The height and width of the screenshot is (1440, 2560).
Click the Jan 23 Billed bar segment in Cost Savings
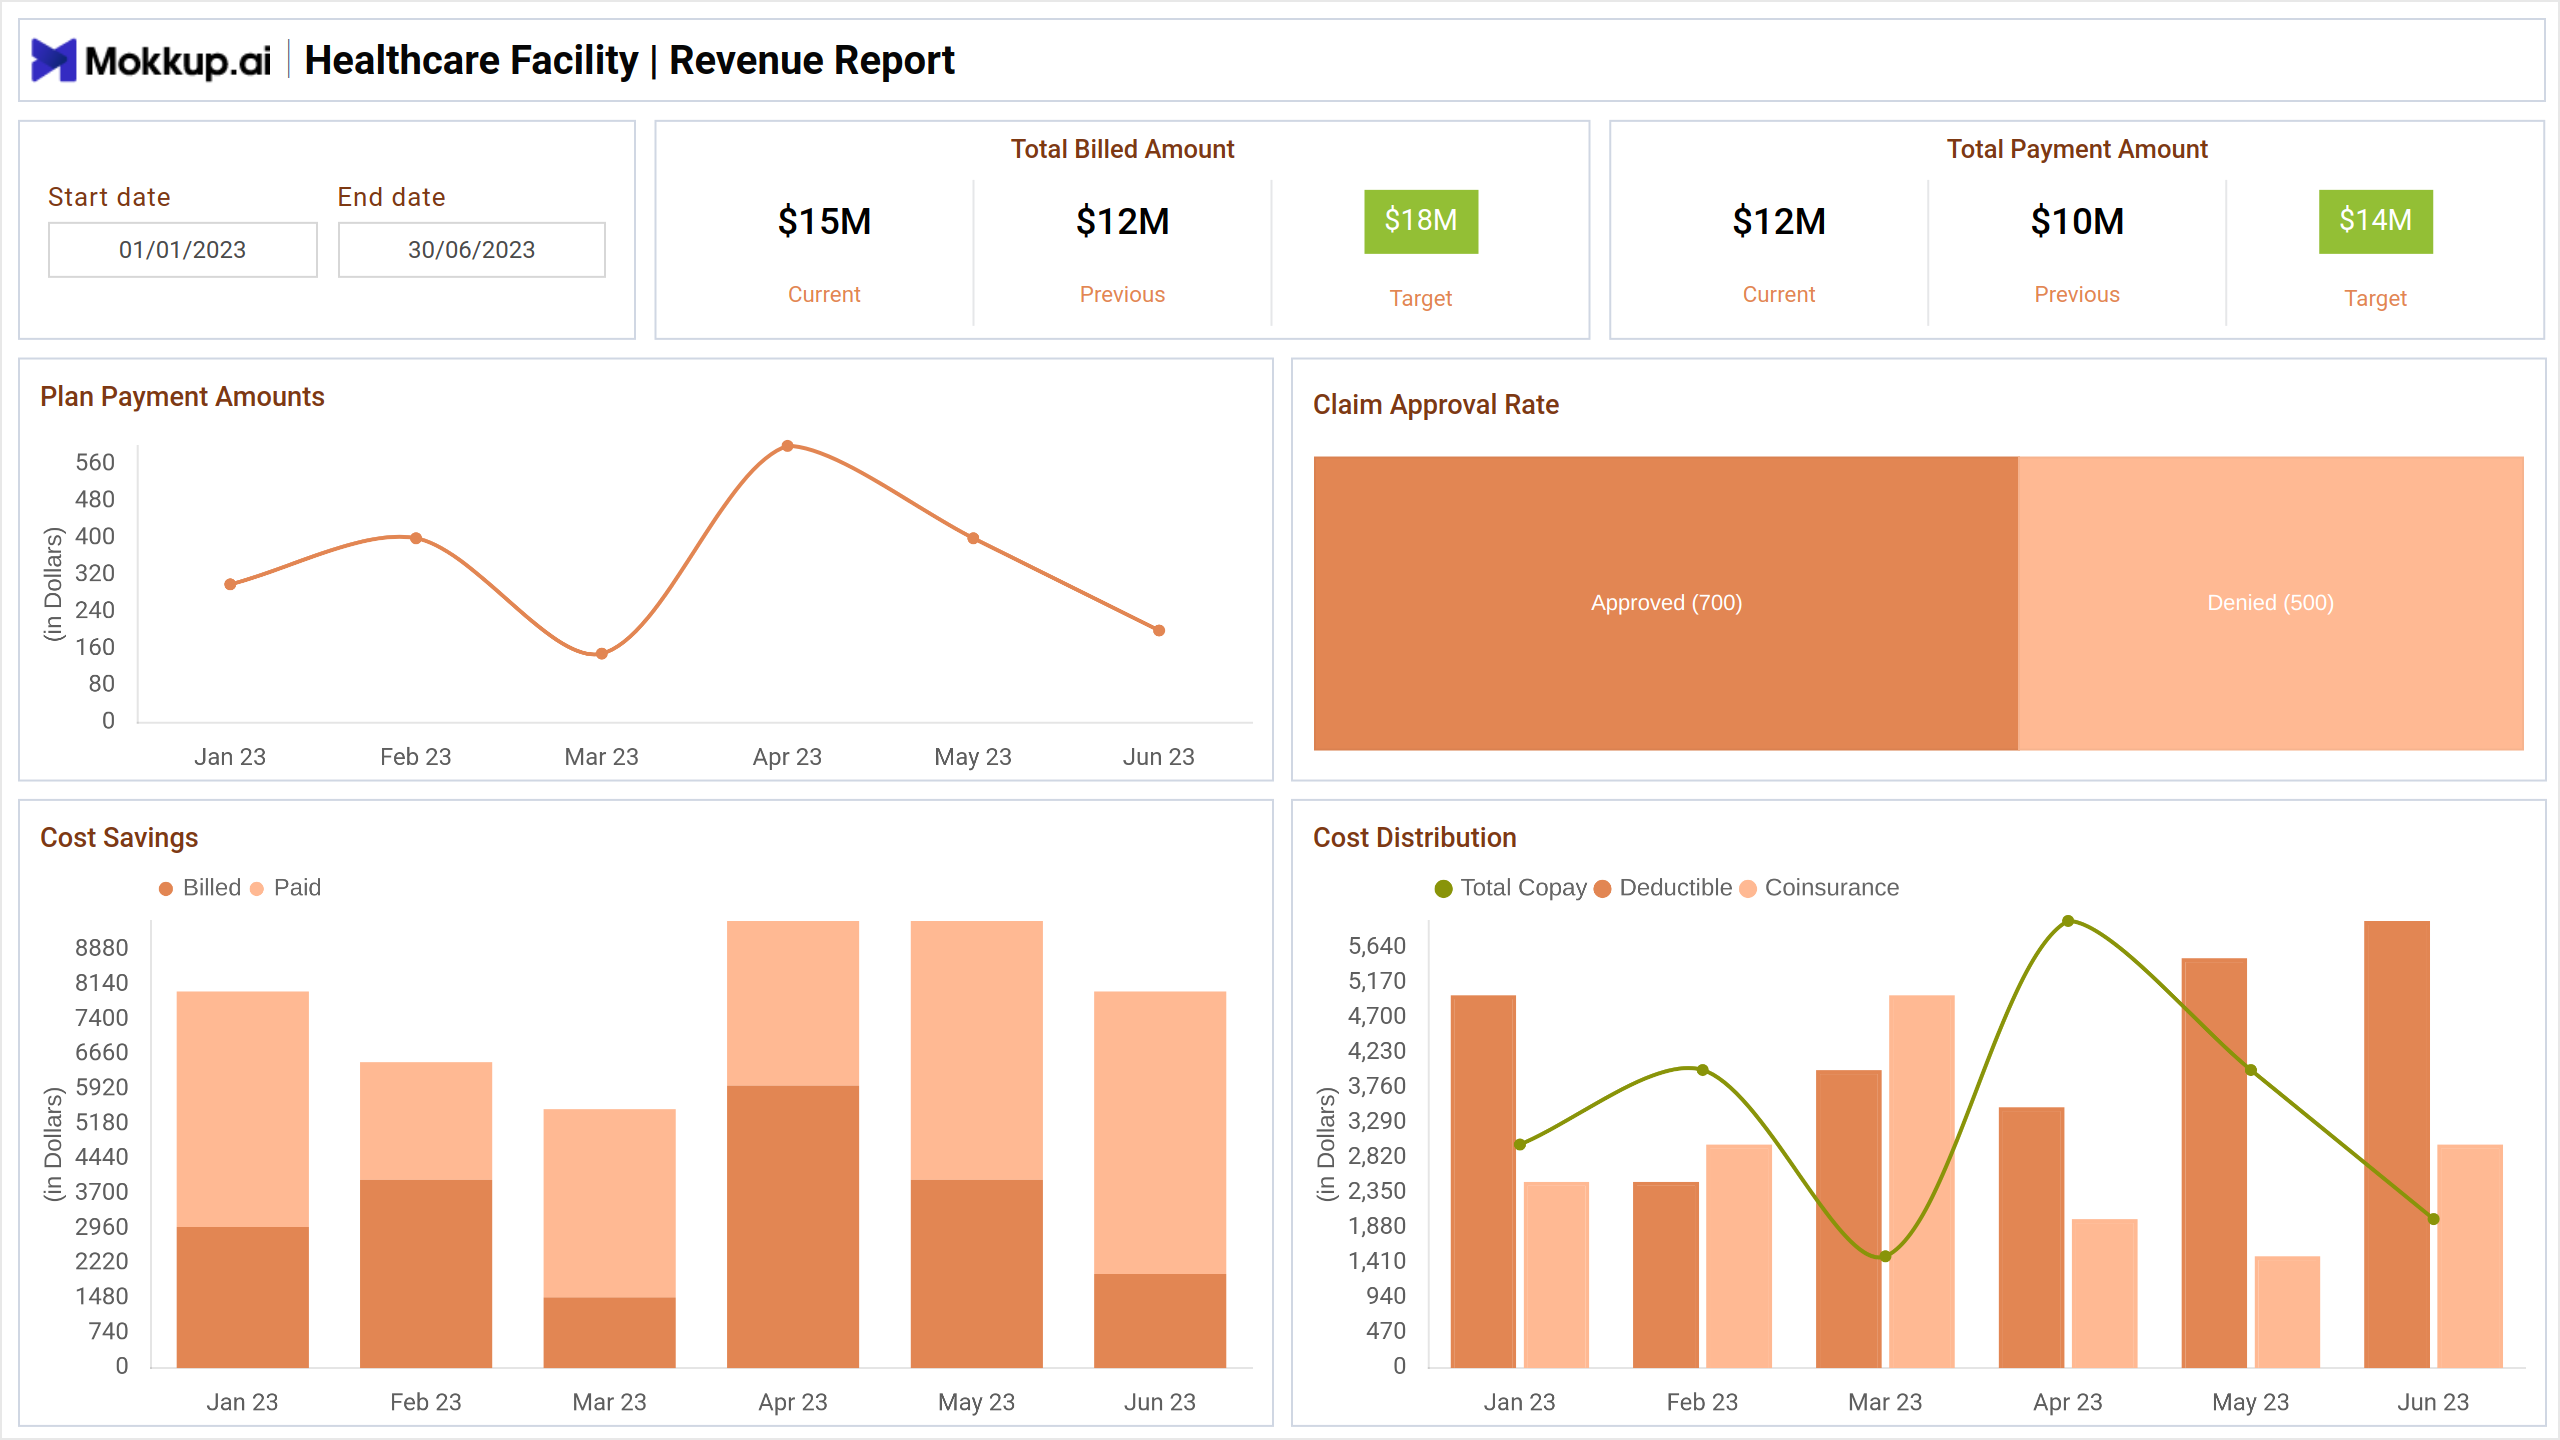pyautogui.click(x=243, y=1297)
